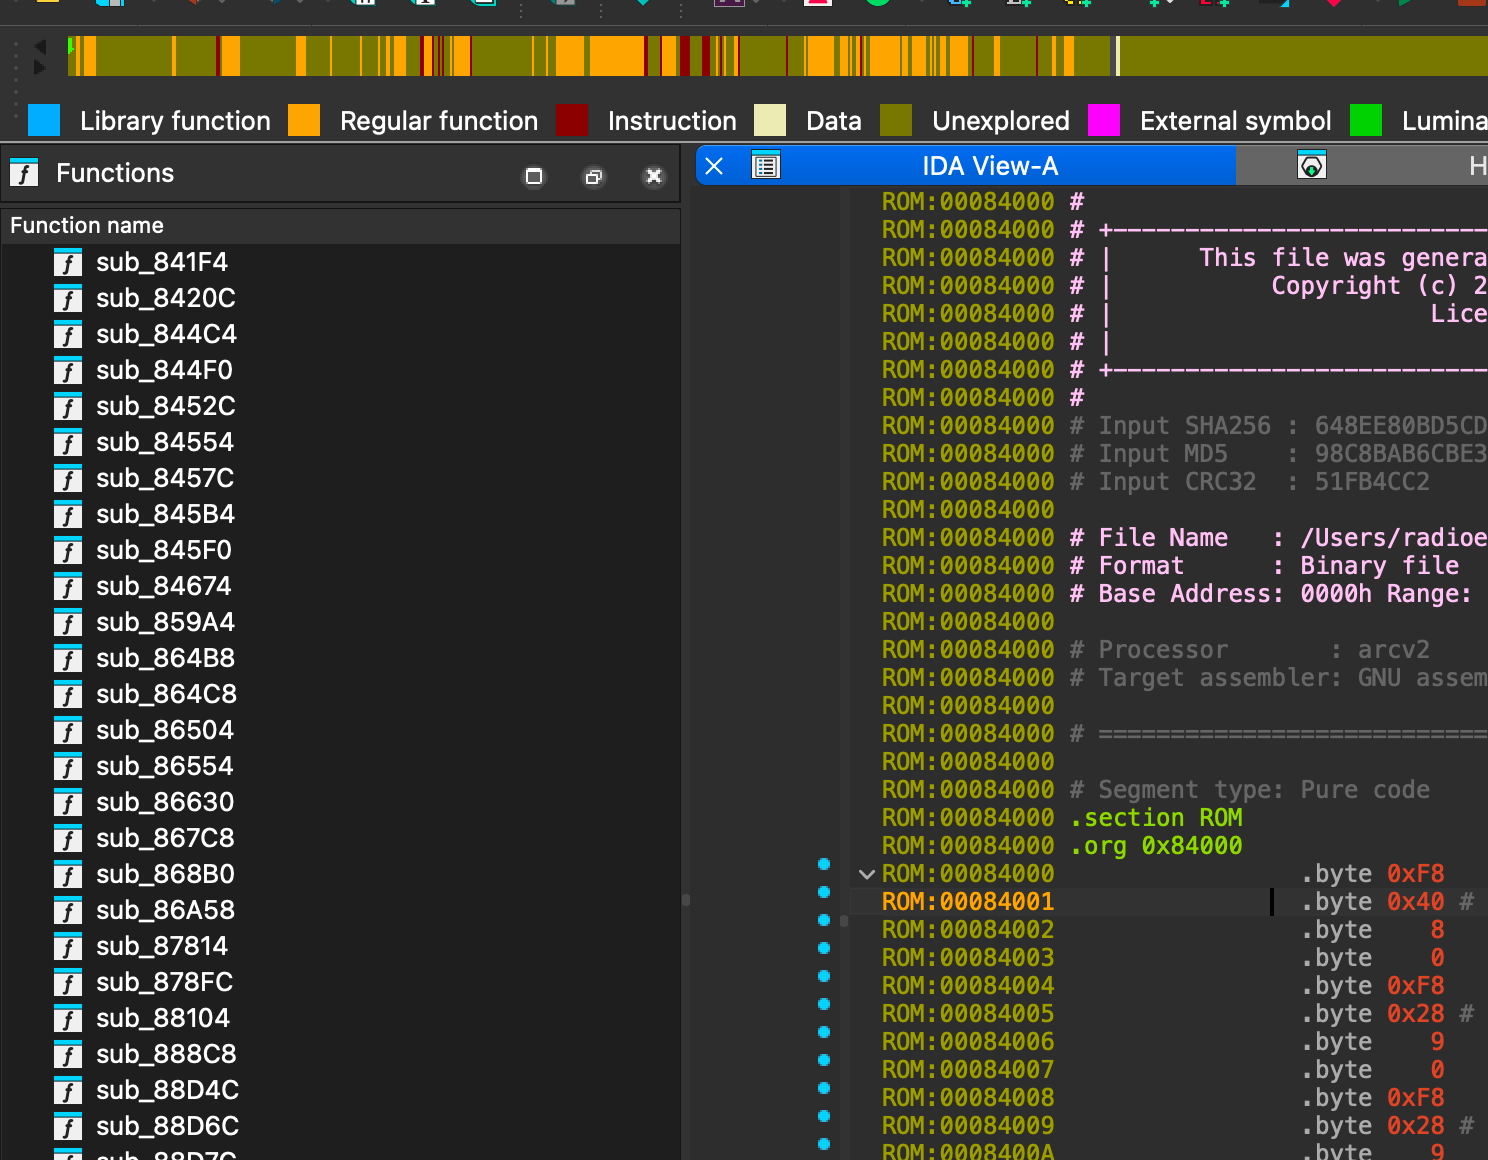Select function sub_841F4 in list
The height and width of the screenshot is (1160, 1488).
(340, 262)
